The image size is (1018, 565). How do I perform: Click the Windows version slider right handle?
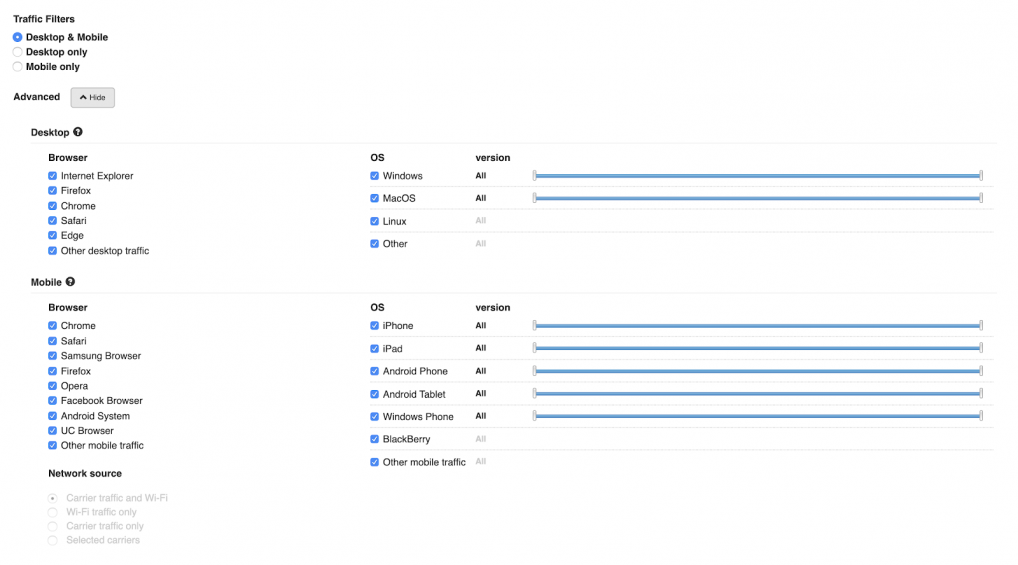pos(981,175)
